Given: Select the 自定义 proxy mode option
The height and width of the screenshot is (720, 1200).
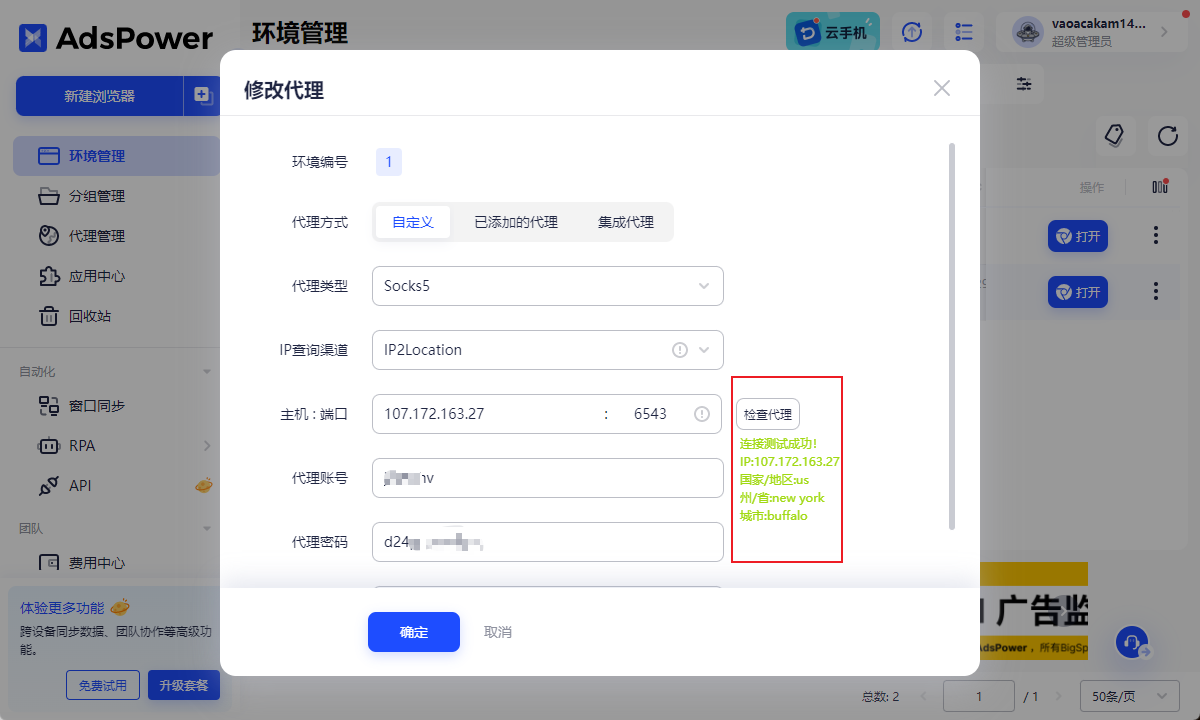Looking at the screenshot, I should pos(413,222).
